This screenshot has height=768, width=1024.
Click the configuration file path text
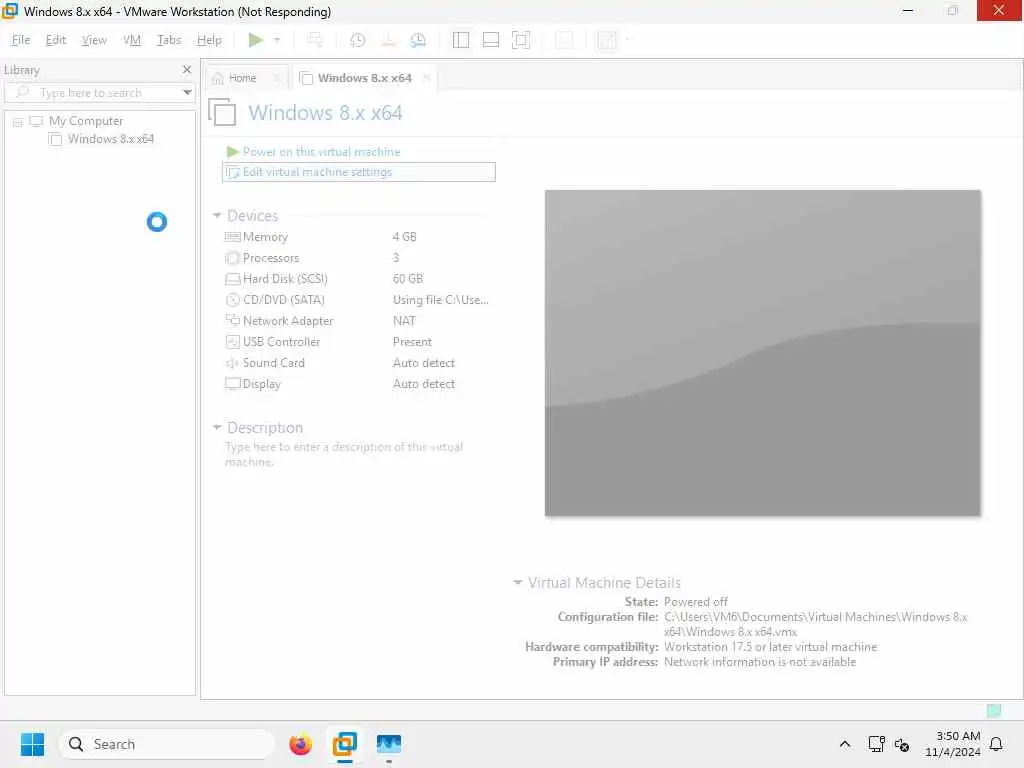click(816, 624)
